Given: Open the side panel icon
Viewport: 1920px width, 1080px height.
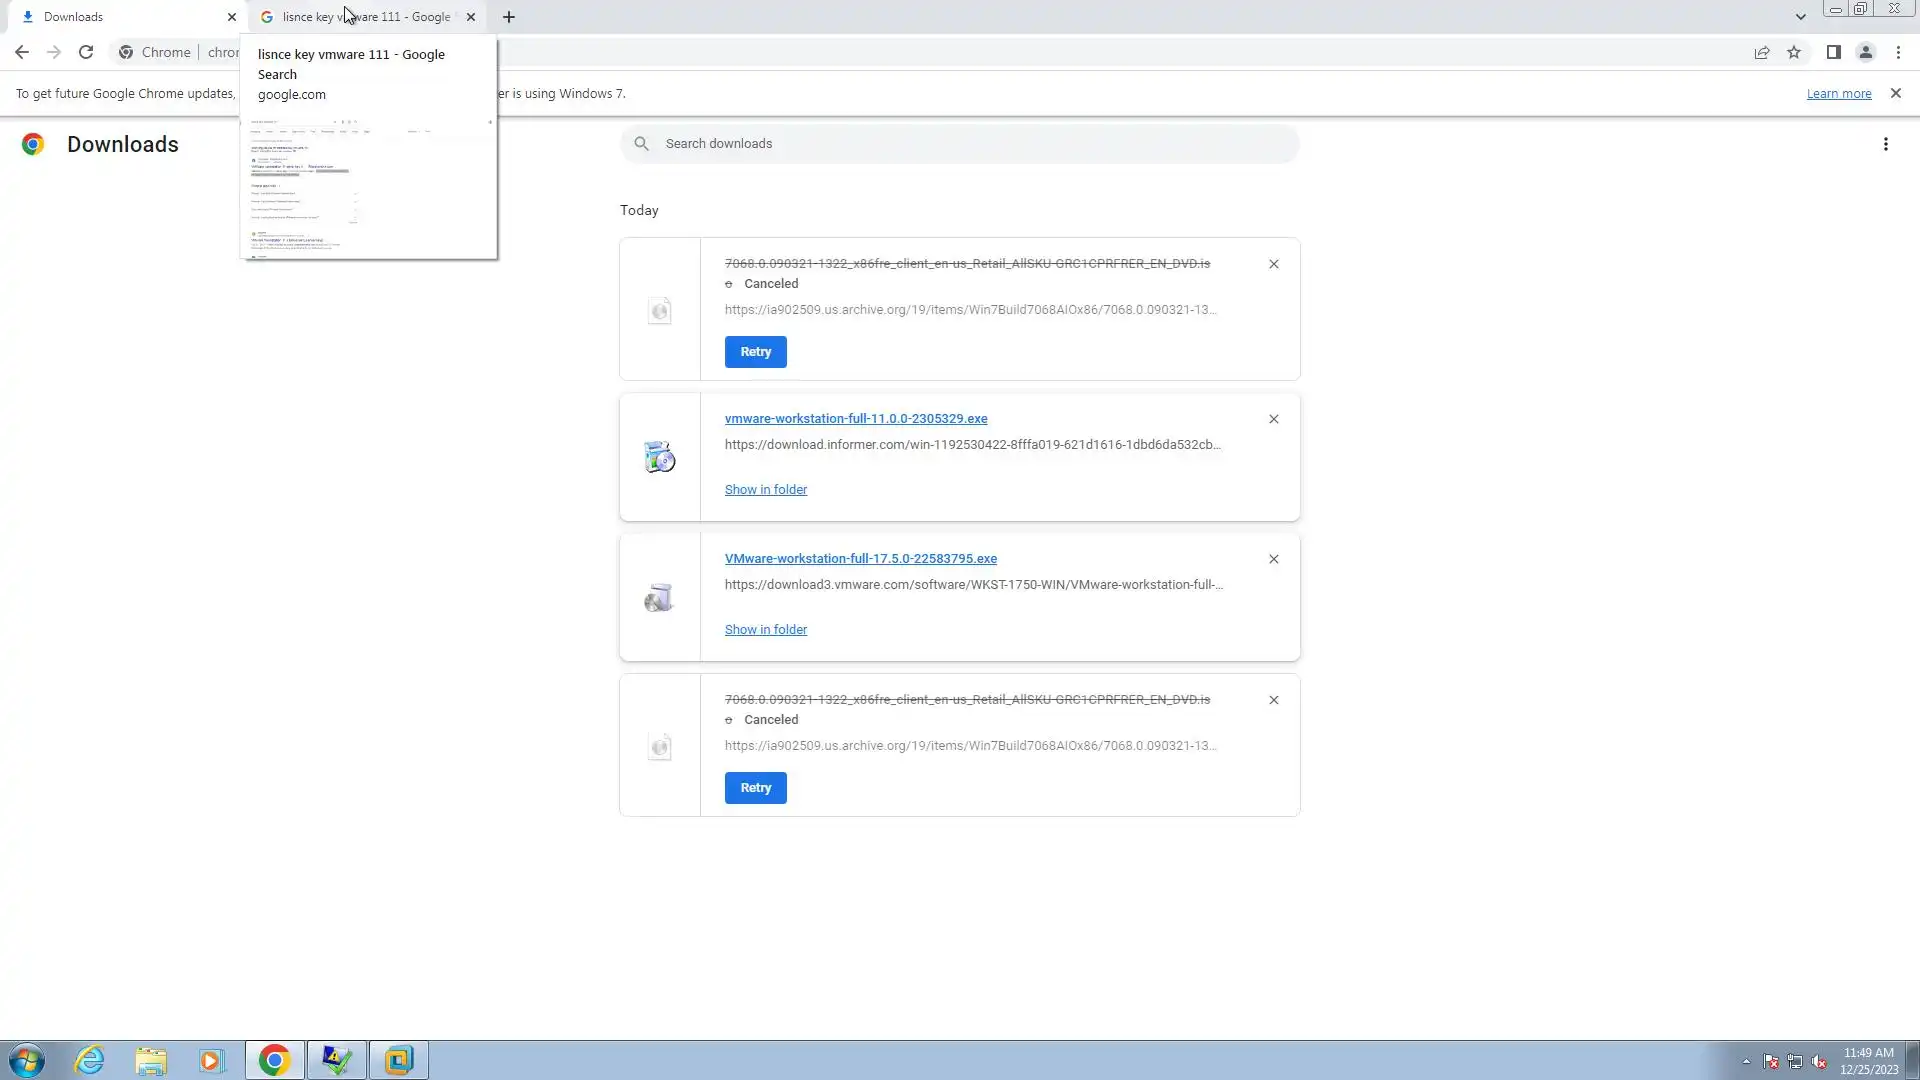Looking at the screenshot, I should 1833,52.
